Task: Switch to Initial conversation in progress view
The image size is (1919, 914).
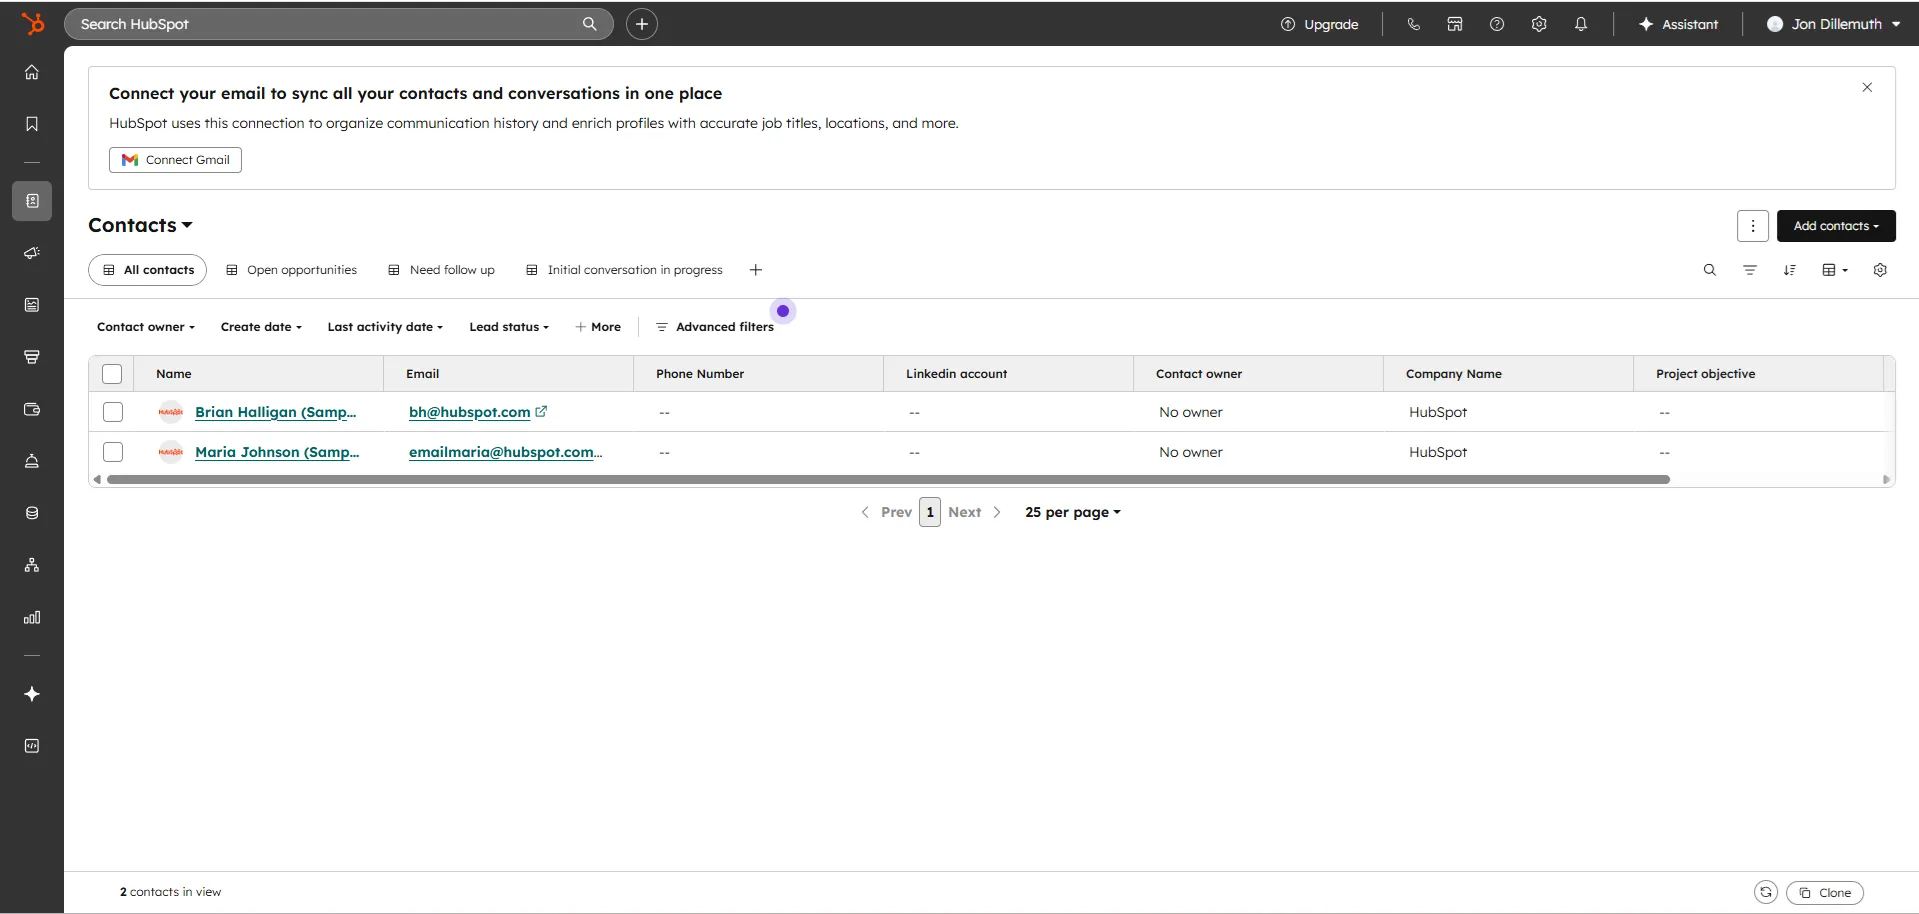Action: pos(625,270)
